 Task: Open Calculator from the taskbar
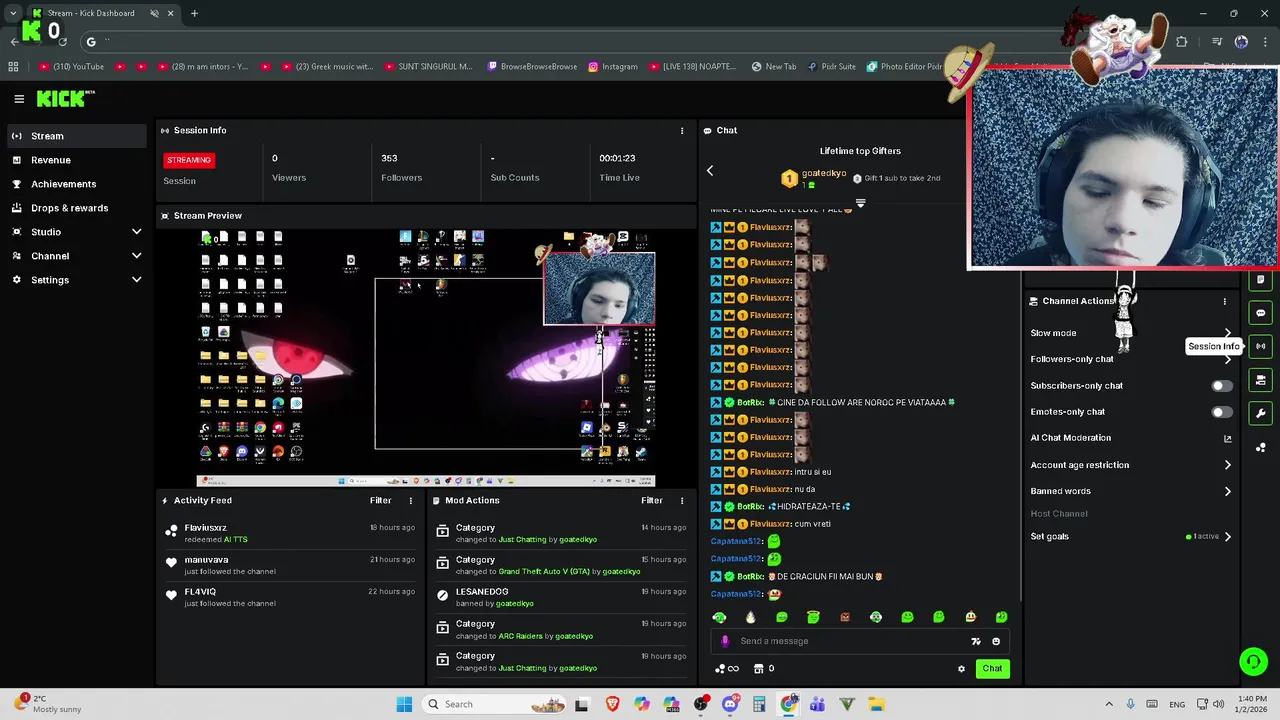click(759, 704)
